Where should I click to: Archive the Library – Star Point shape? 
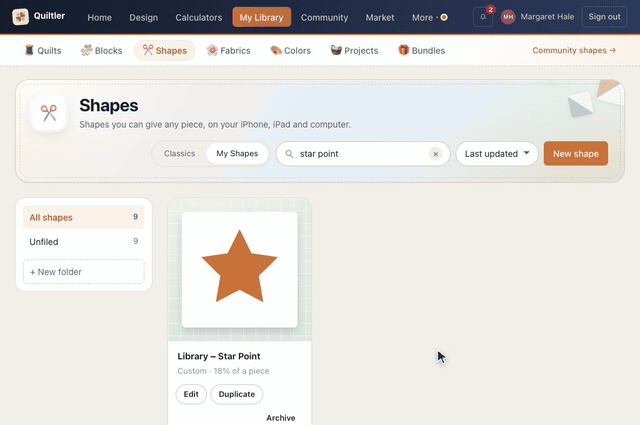tap(281, 418)
